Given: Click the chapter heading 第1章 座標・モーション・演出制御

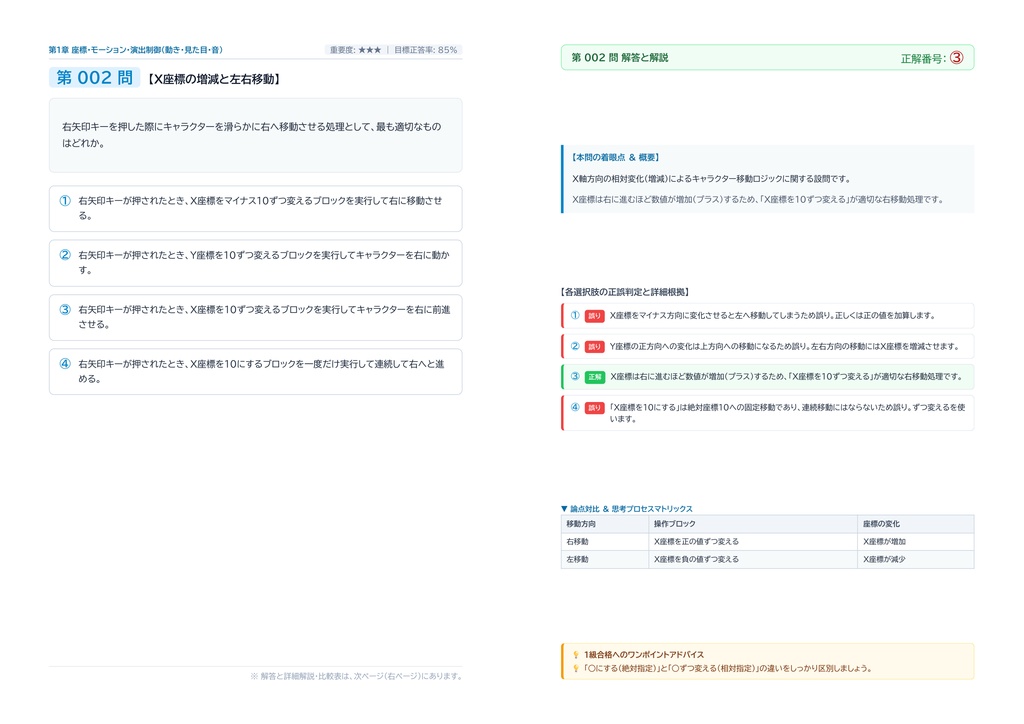Looking at the screenshot, I should pos(136,50).
